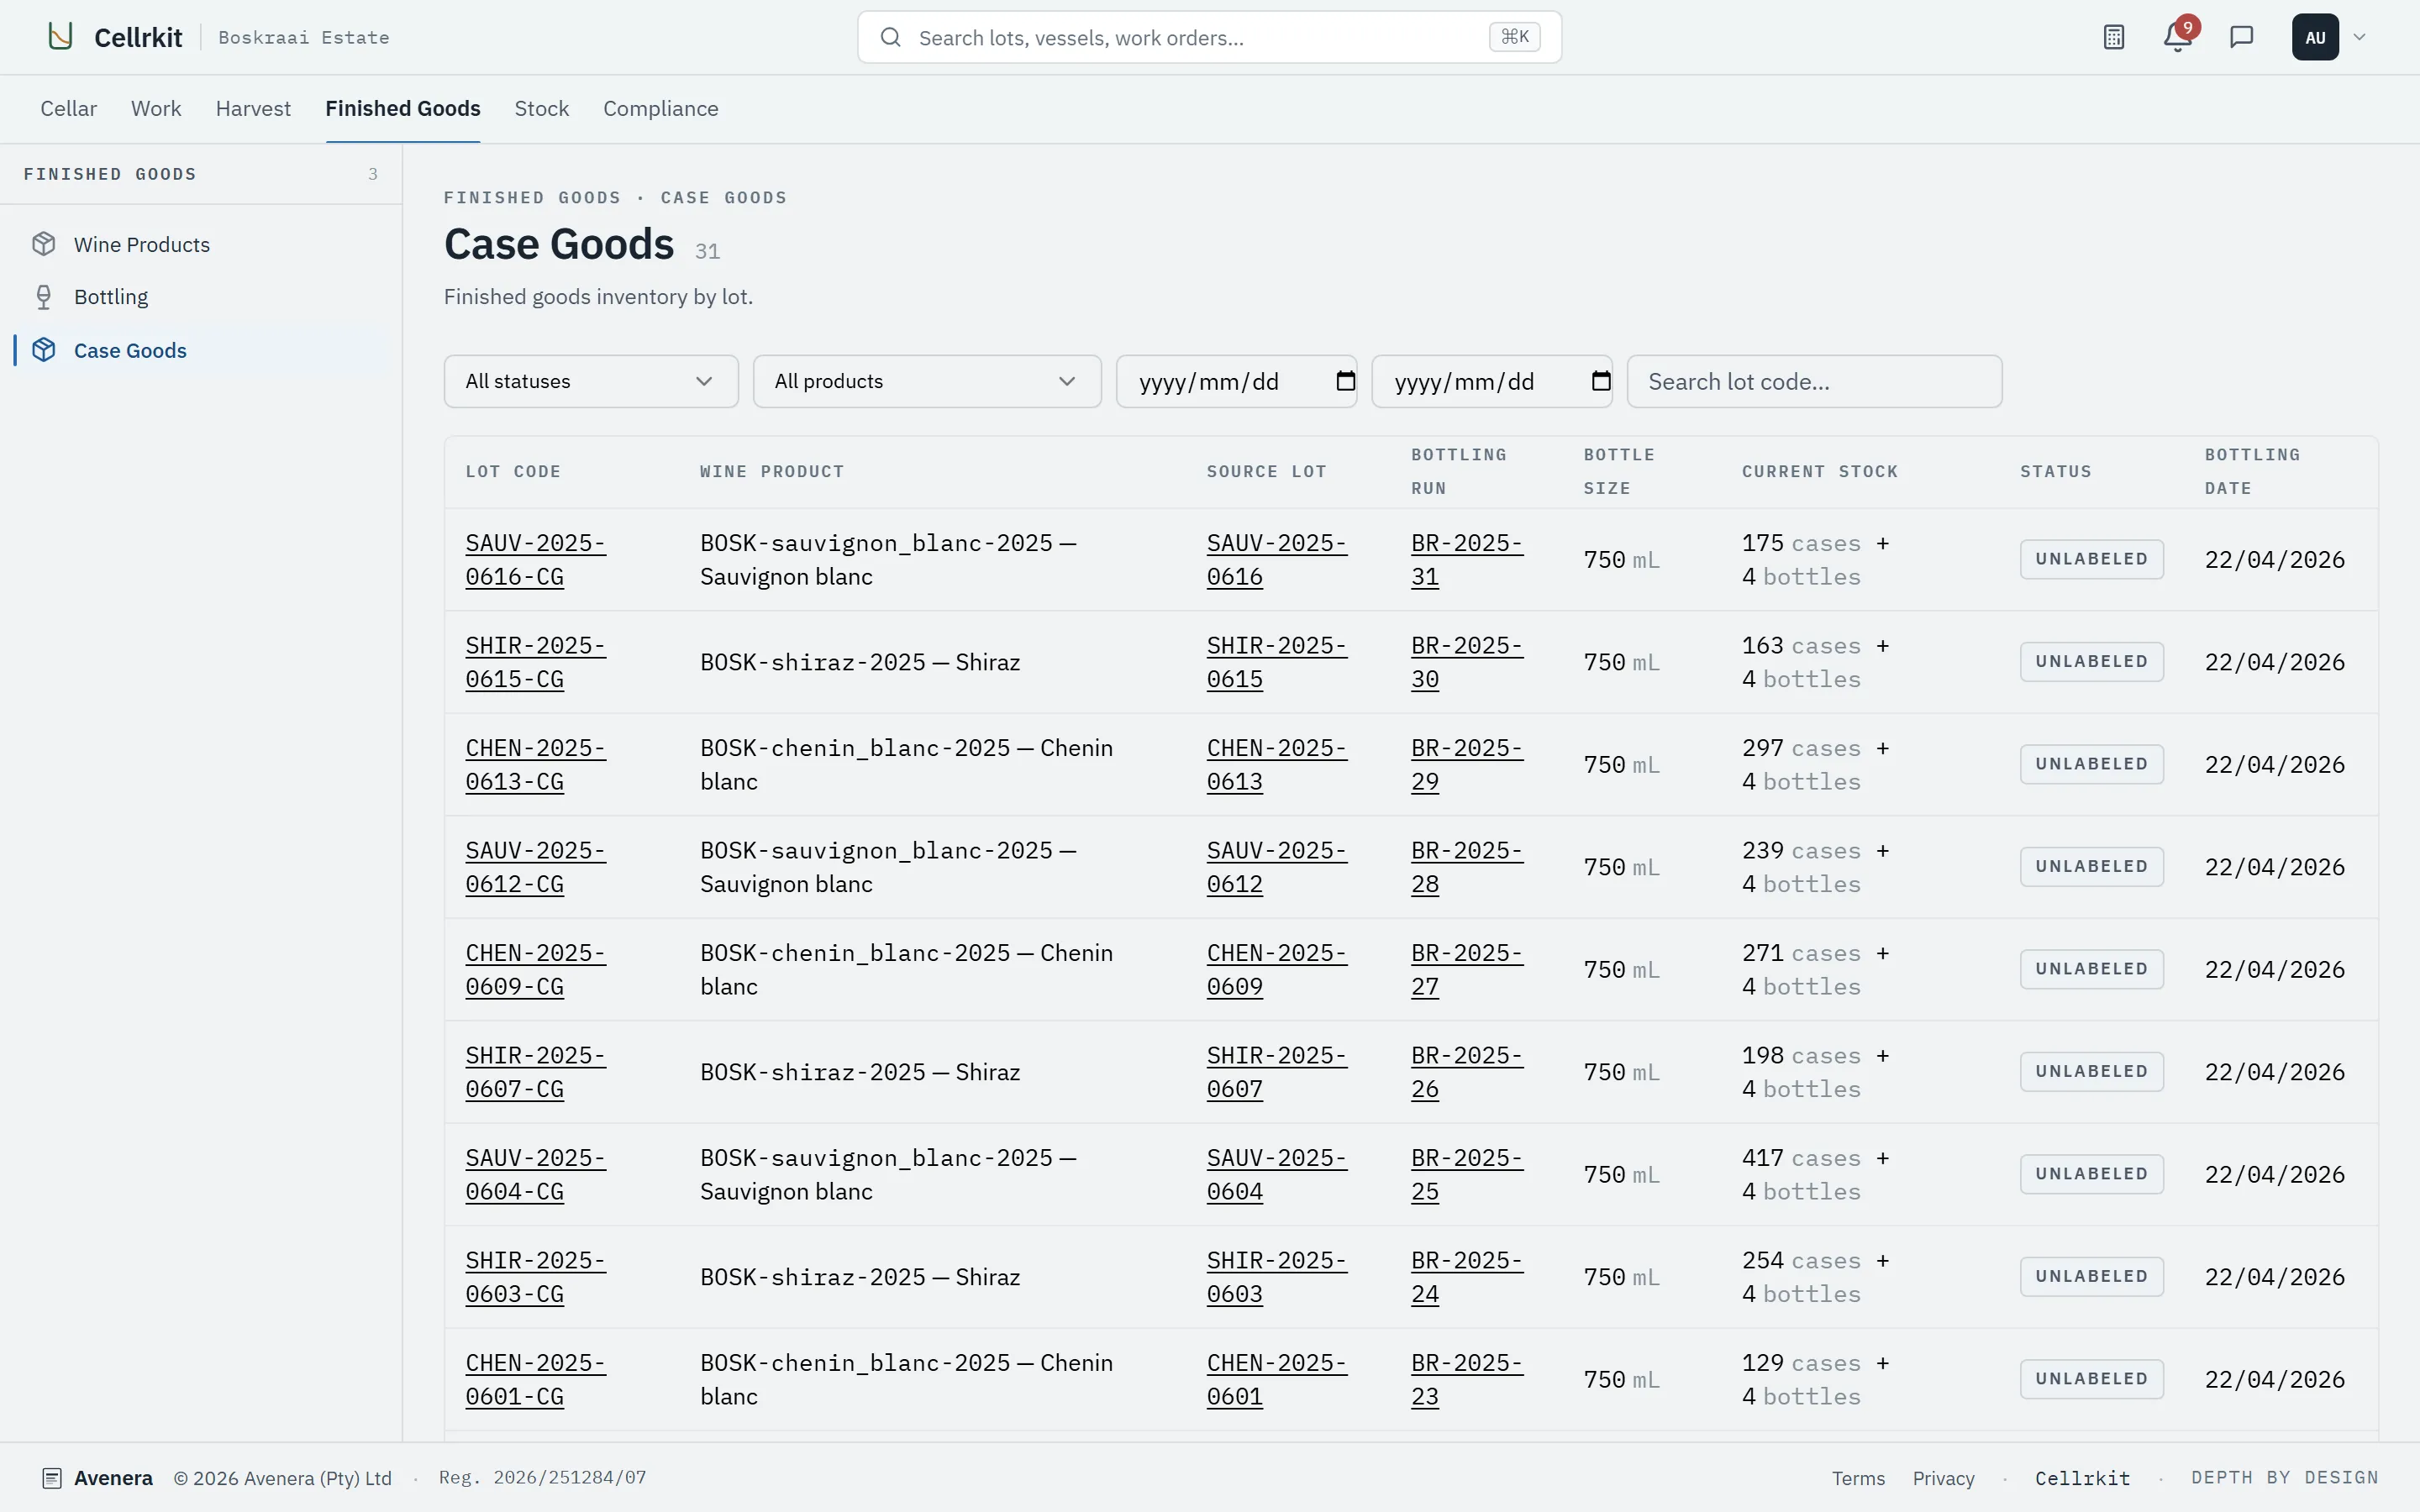Click the Privacy footer link
2420x1512 pixels.
[x=1943, y=1478]
